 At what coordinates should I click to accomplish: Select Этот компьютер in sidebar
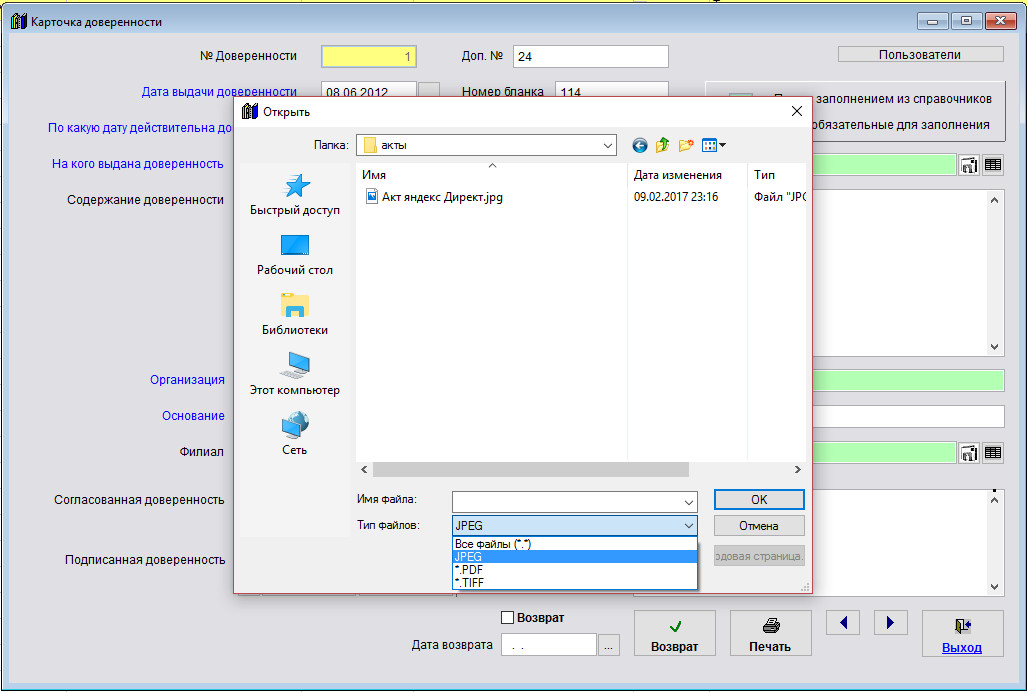[295, 375]
